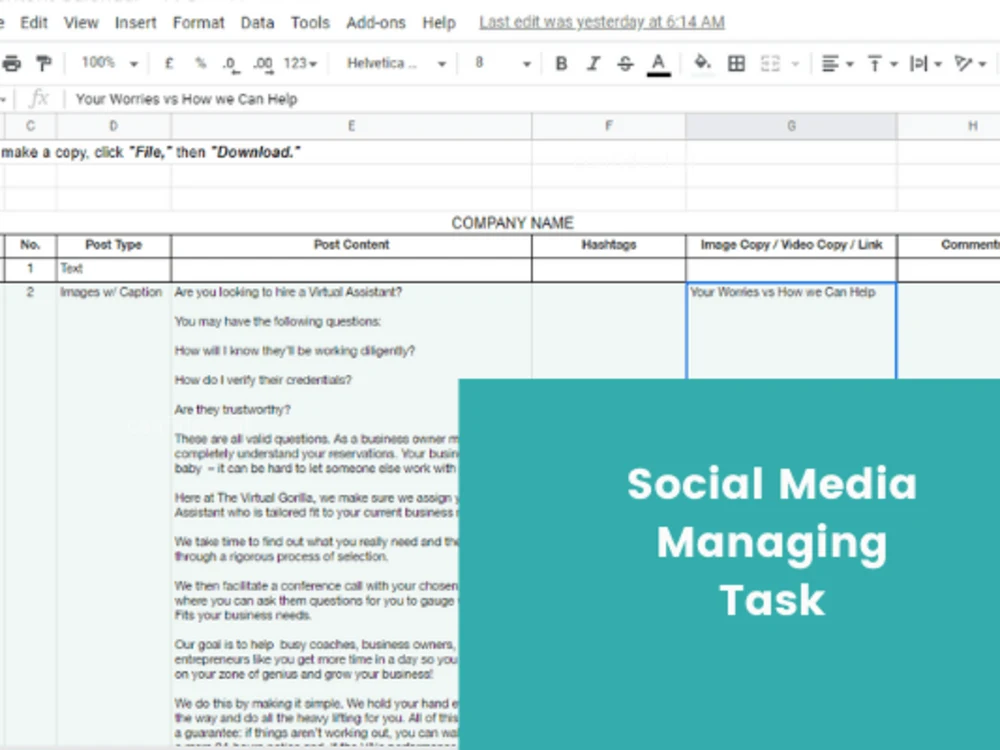The height and width of the screenshot is (750, 1000).
Task: Toggle italic formatting
Action: pos(594,63)
